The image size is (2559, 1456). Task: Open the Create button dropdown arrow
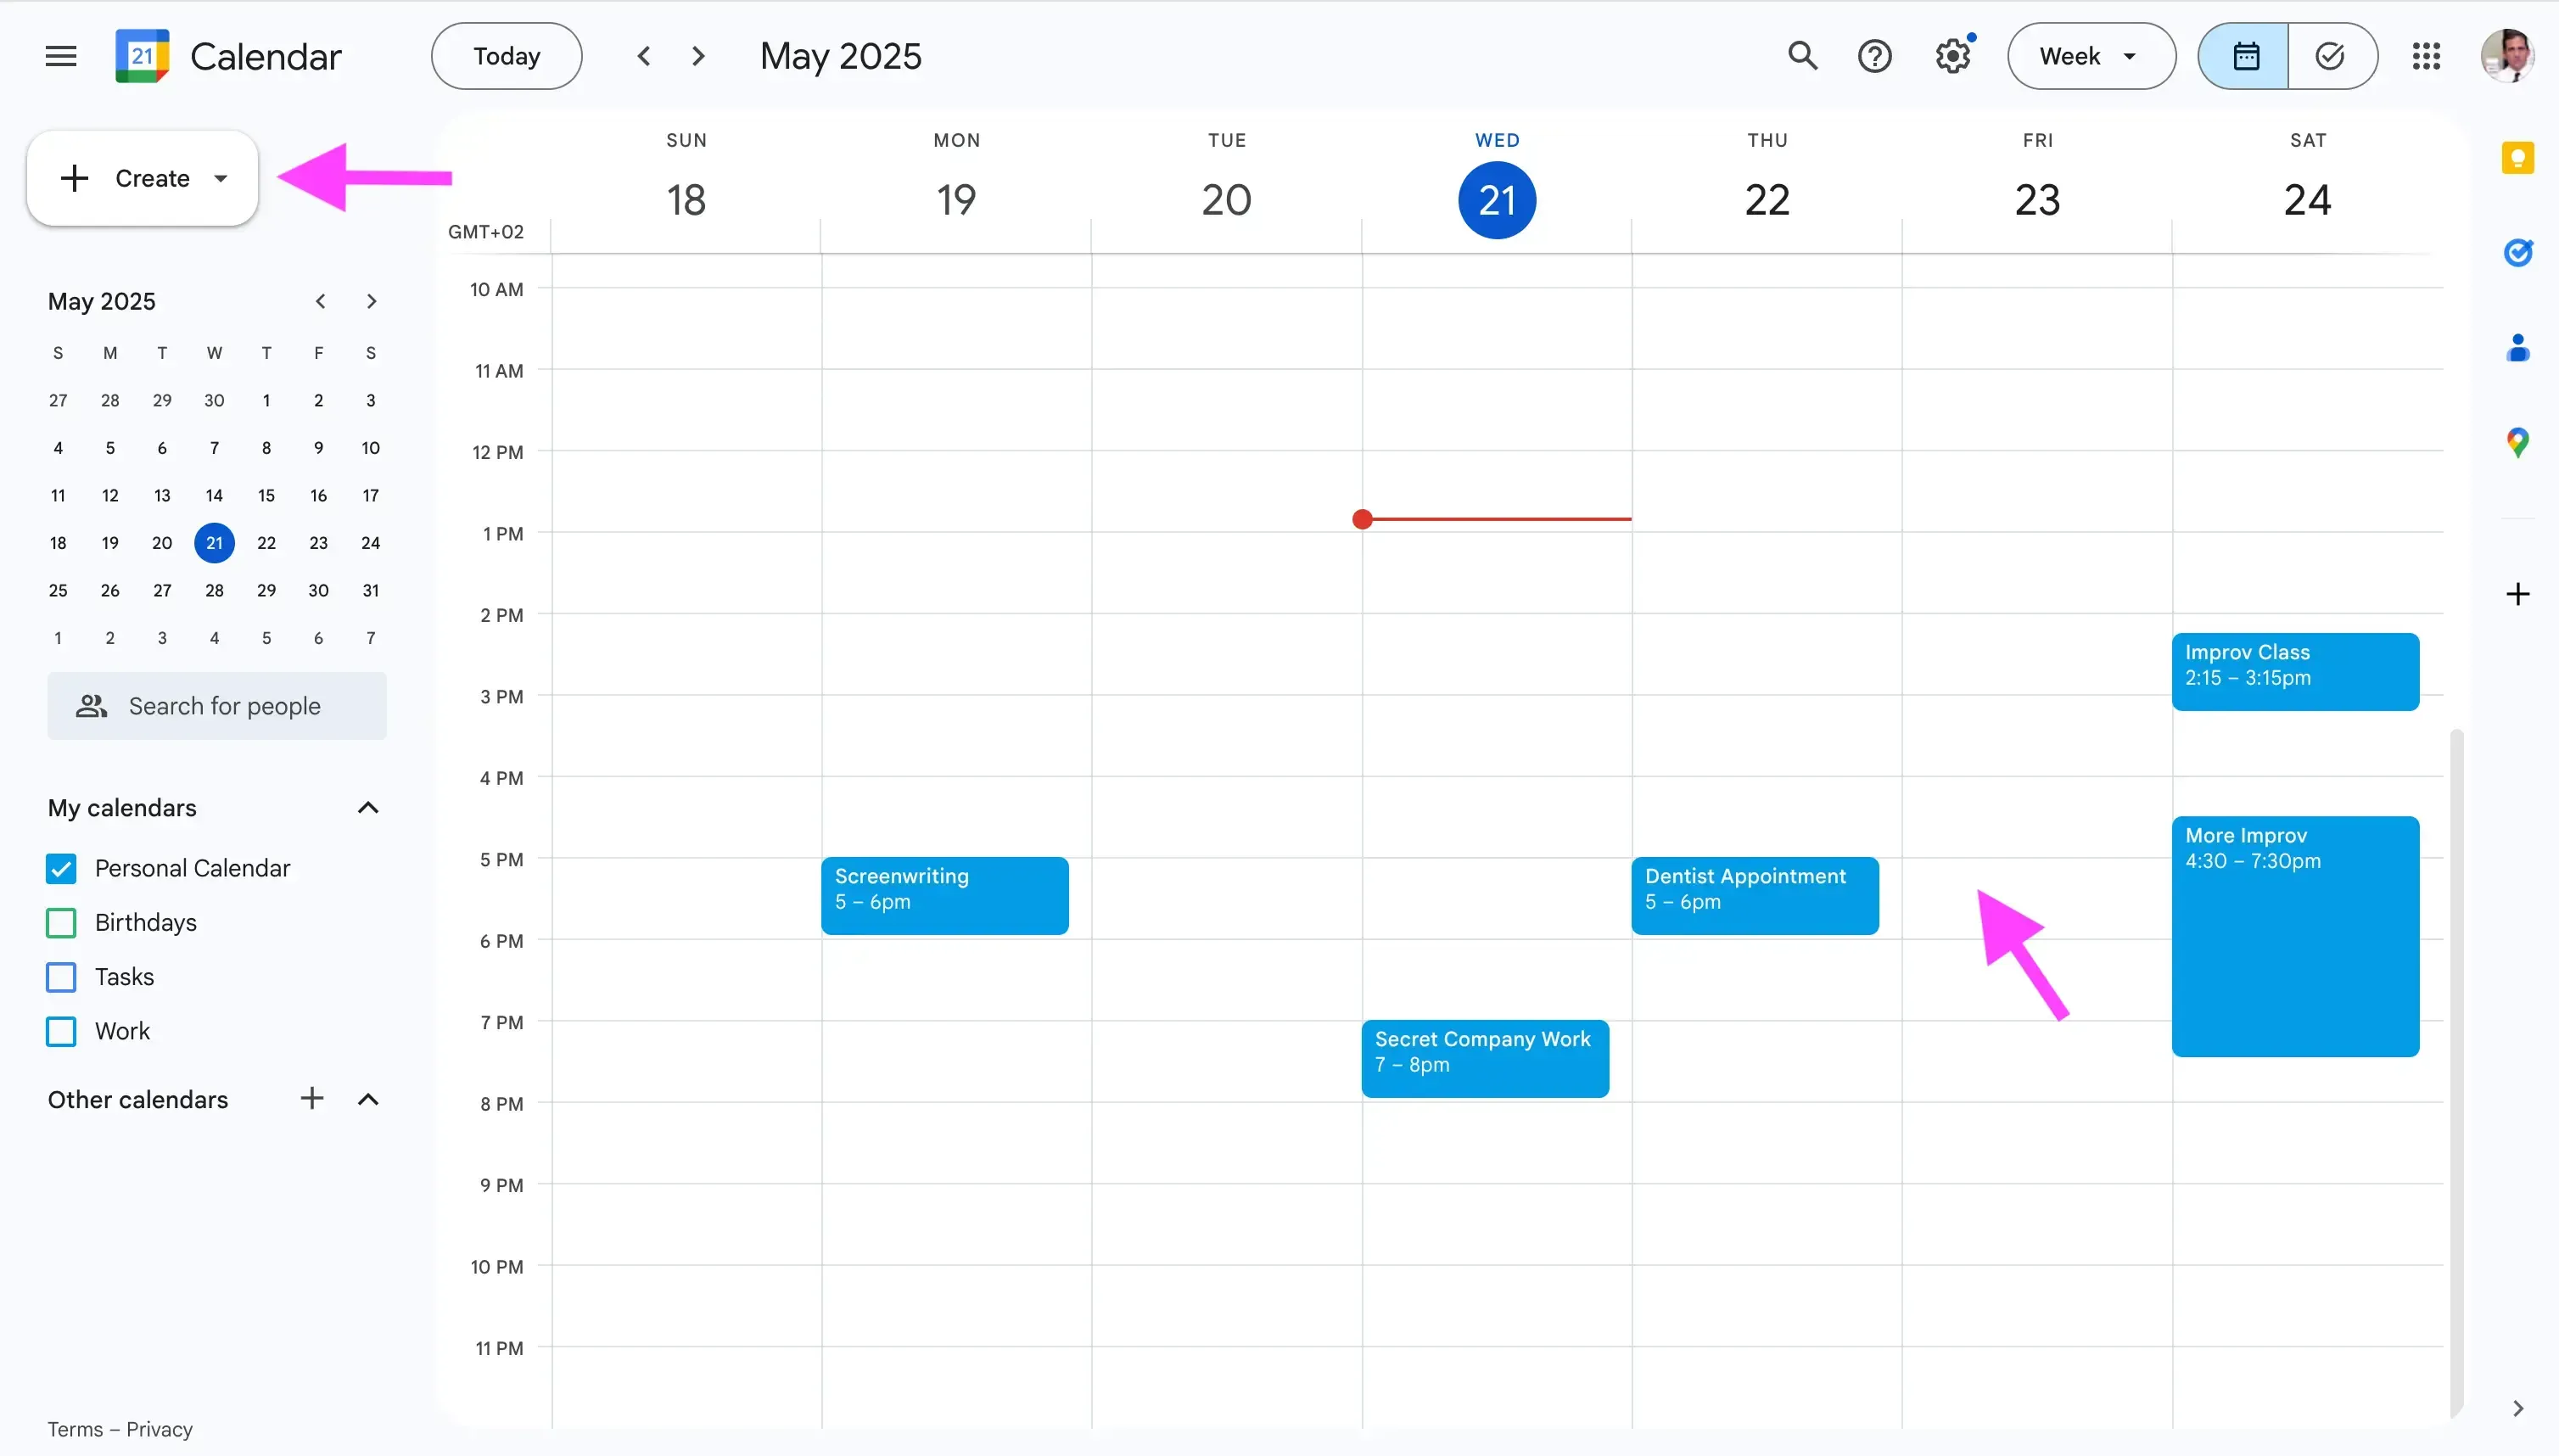tap(220, 177)
